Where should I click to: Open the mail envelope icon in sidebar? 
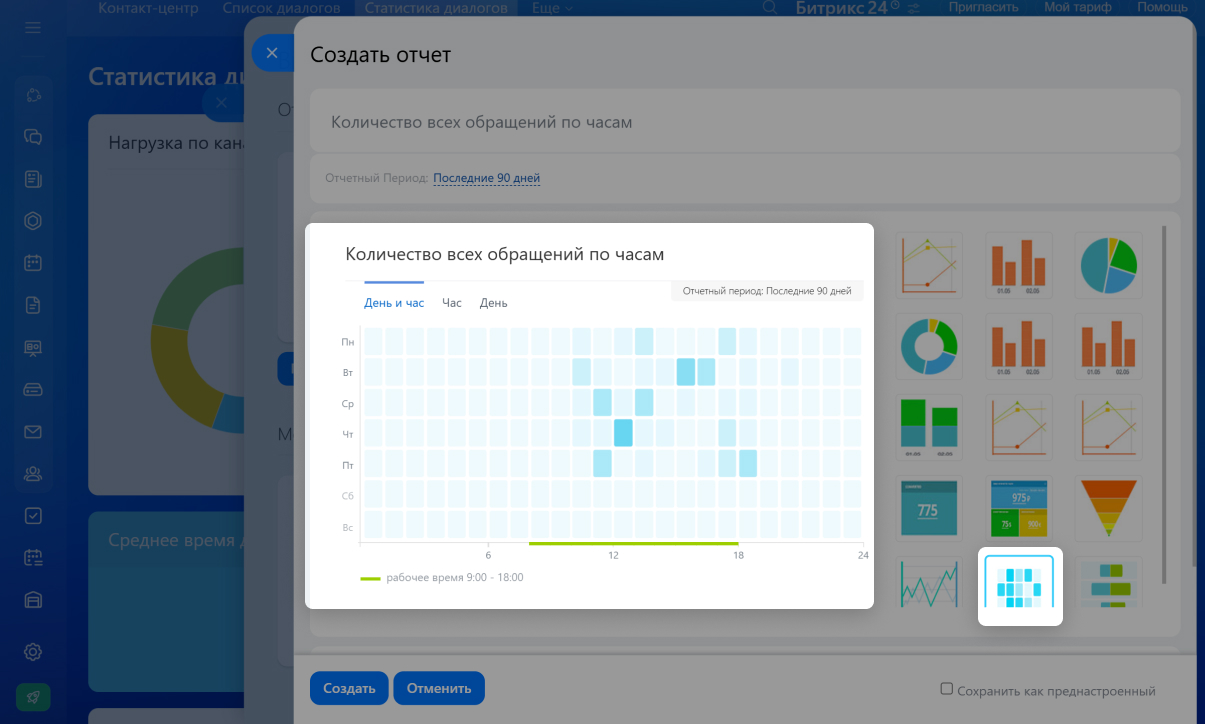(x=33, y=432)
